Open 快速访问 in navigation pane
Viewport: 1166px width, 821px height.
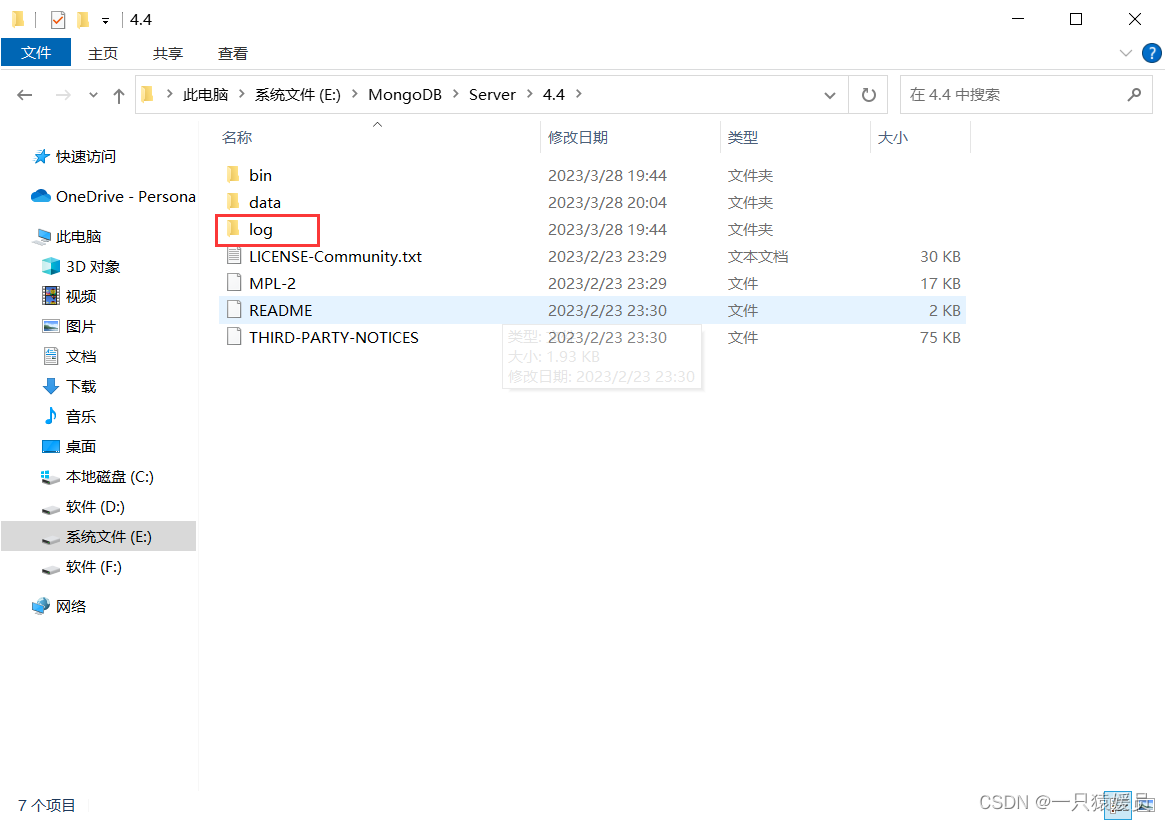click(86, 157)
